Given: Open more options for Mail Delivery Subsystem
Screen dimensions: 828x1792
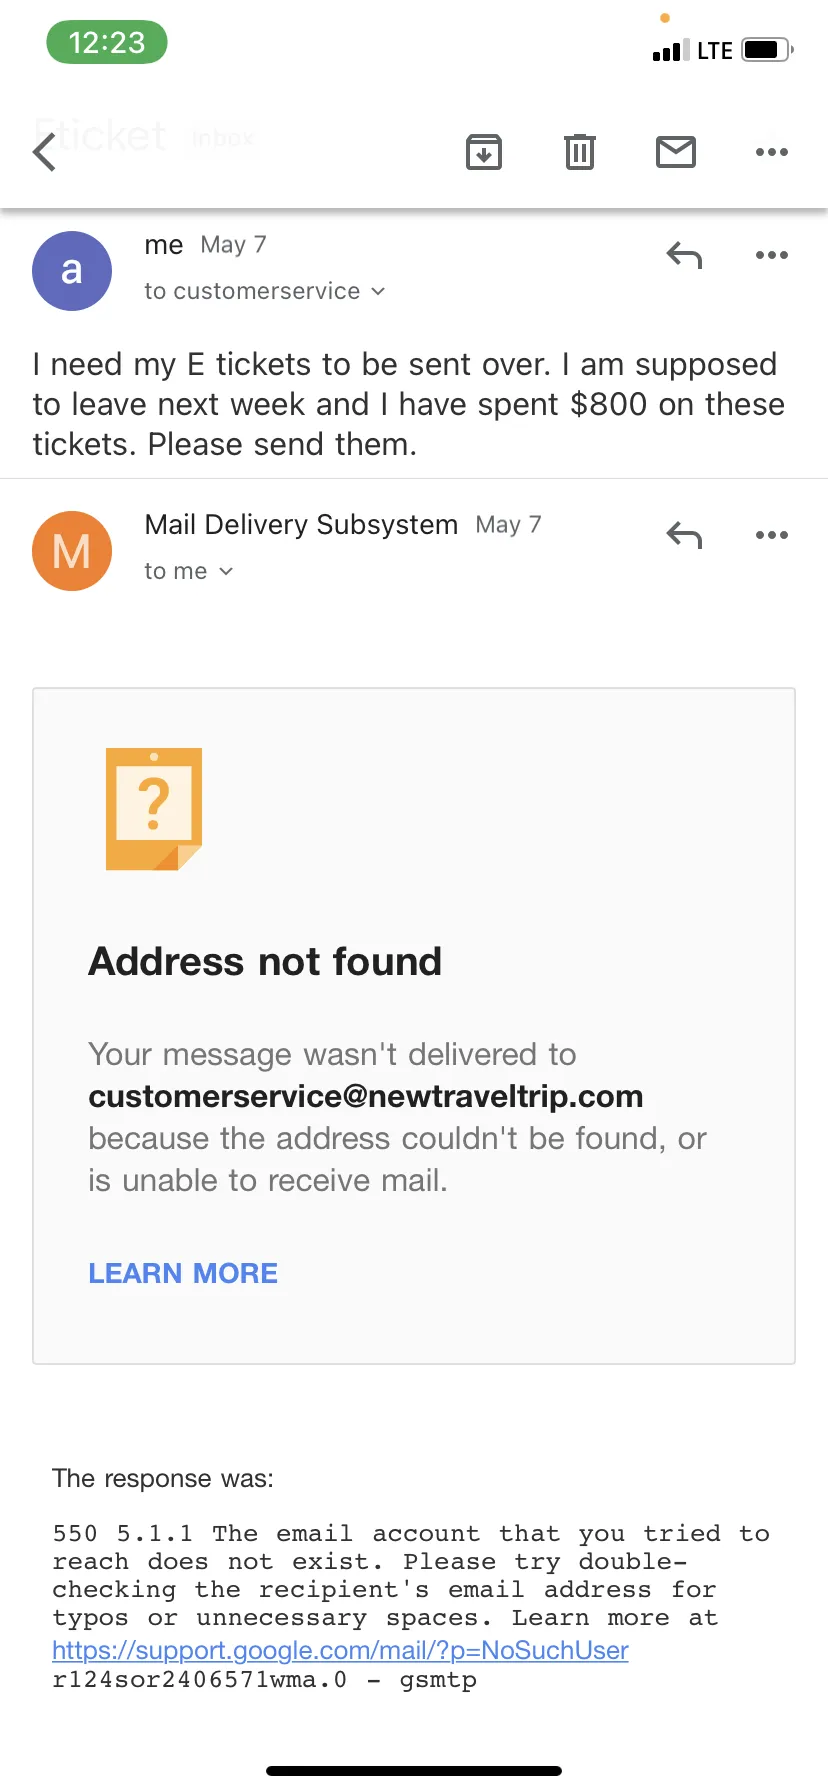Looking at the screenshot, I should point(772,535).
